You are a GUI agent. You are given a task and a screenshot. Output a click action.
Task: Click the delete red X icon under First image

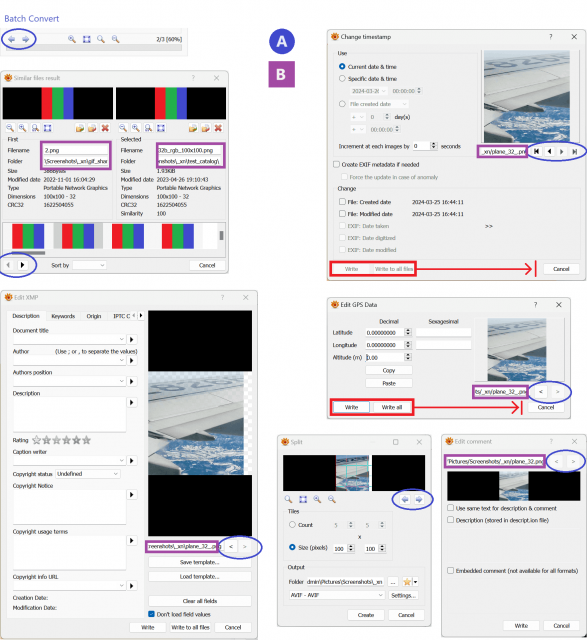tap(105, 128)
